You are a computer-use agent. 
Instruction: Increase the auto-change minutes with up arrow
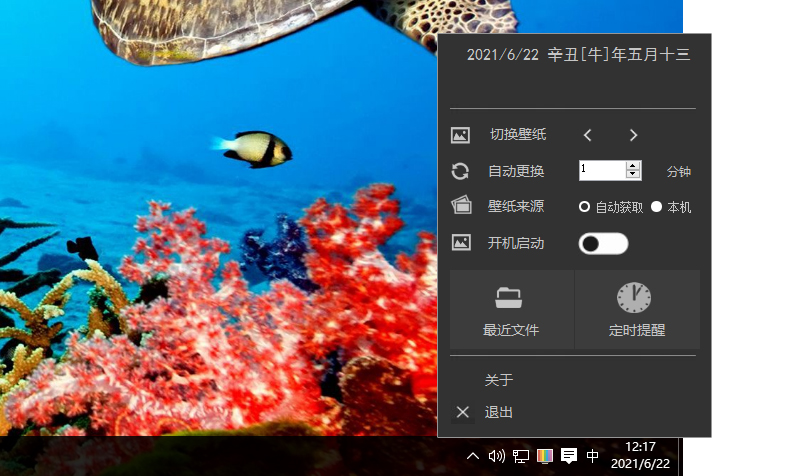(x=633, y=166)
